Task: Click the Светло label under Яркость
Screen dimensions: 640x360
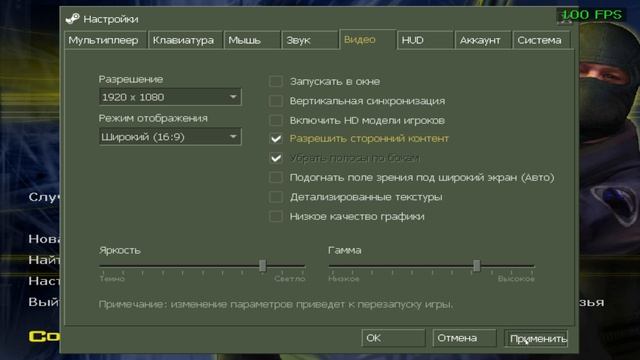Action: 290,279
